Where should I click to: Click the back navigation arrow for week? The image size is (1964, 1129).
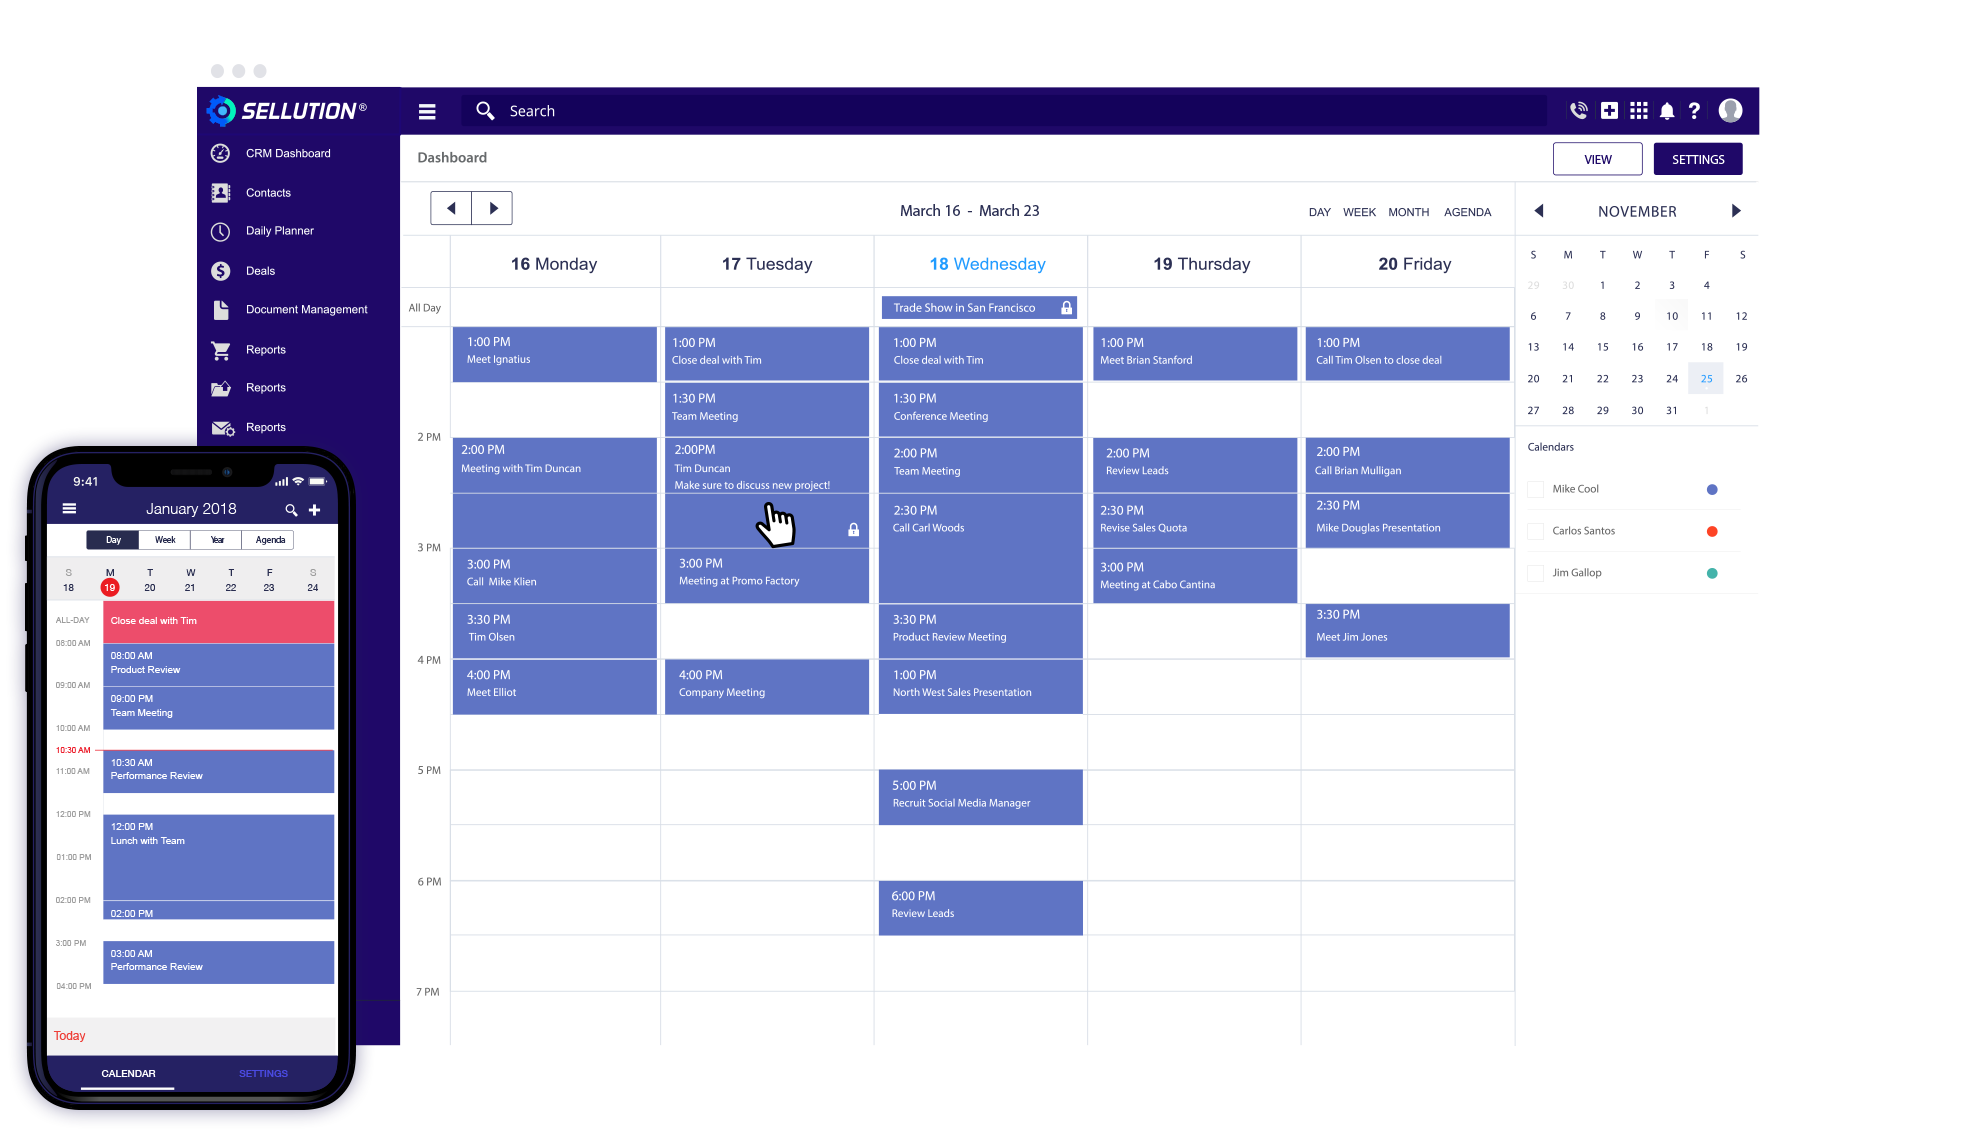(x=452, y=208)
